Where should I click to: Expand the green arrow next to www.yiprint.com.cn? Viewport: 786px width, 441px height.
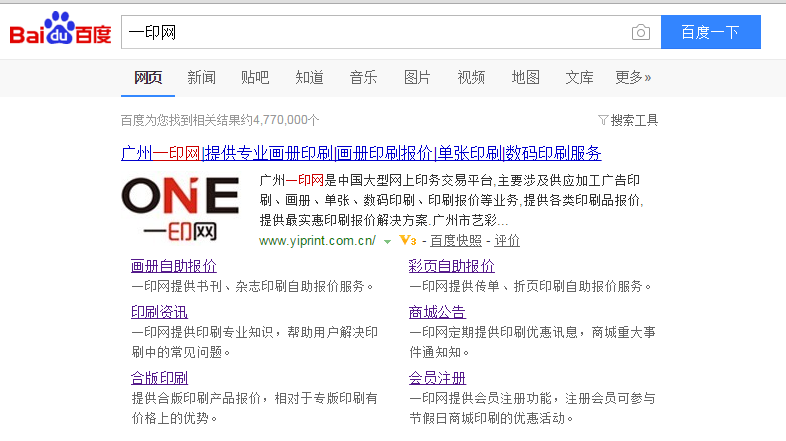tap(387, 242)
